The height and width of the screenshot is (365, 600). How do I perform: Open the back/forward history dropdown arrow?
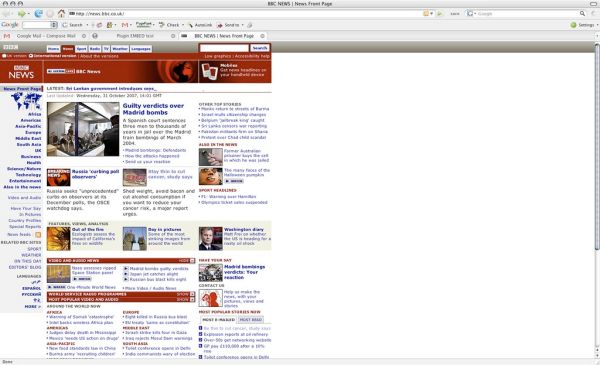click(29, 14)
